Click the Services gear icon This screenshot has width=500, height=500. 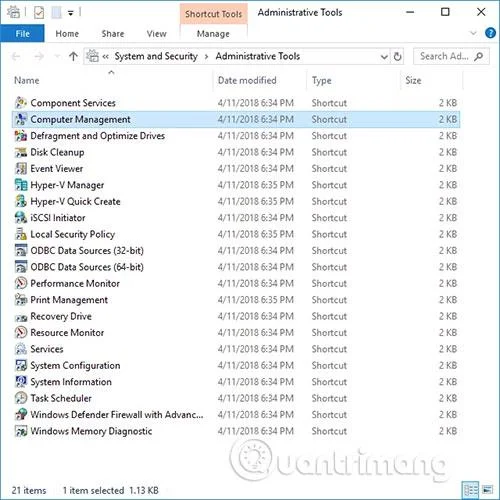click(x=21, y=349)
